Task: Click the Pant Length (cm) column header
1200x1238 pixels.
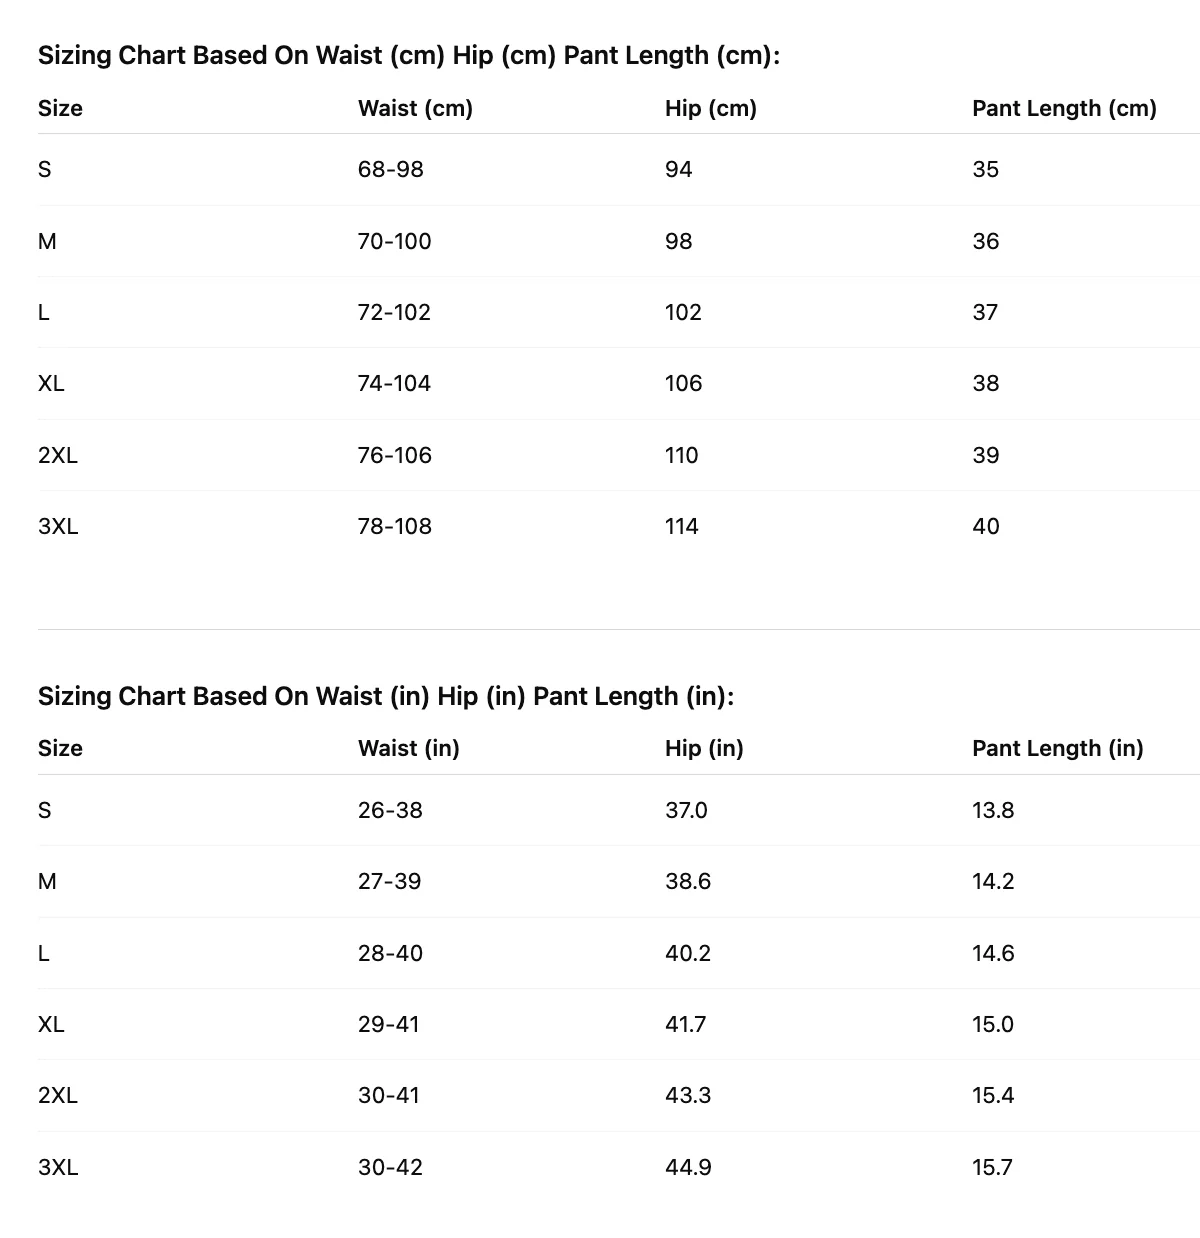Action: (1064, 108)
